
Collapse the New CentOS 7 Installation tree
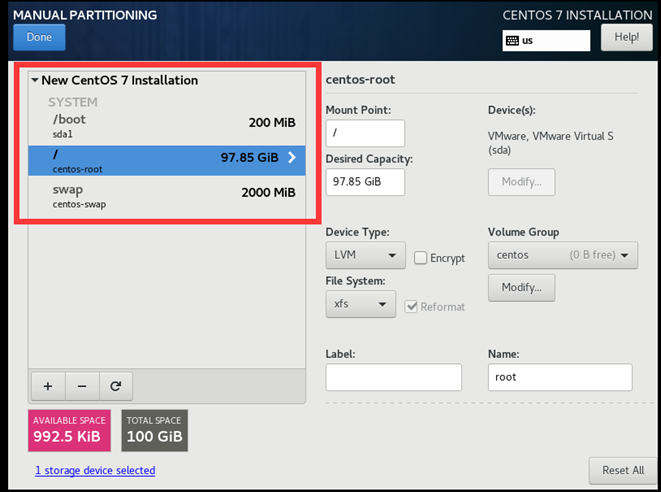[x=35, y=80]
